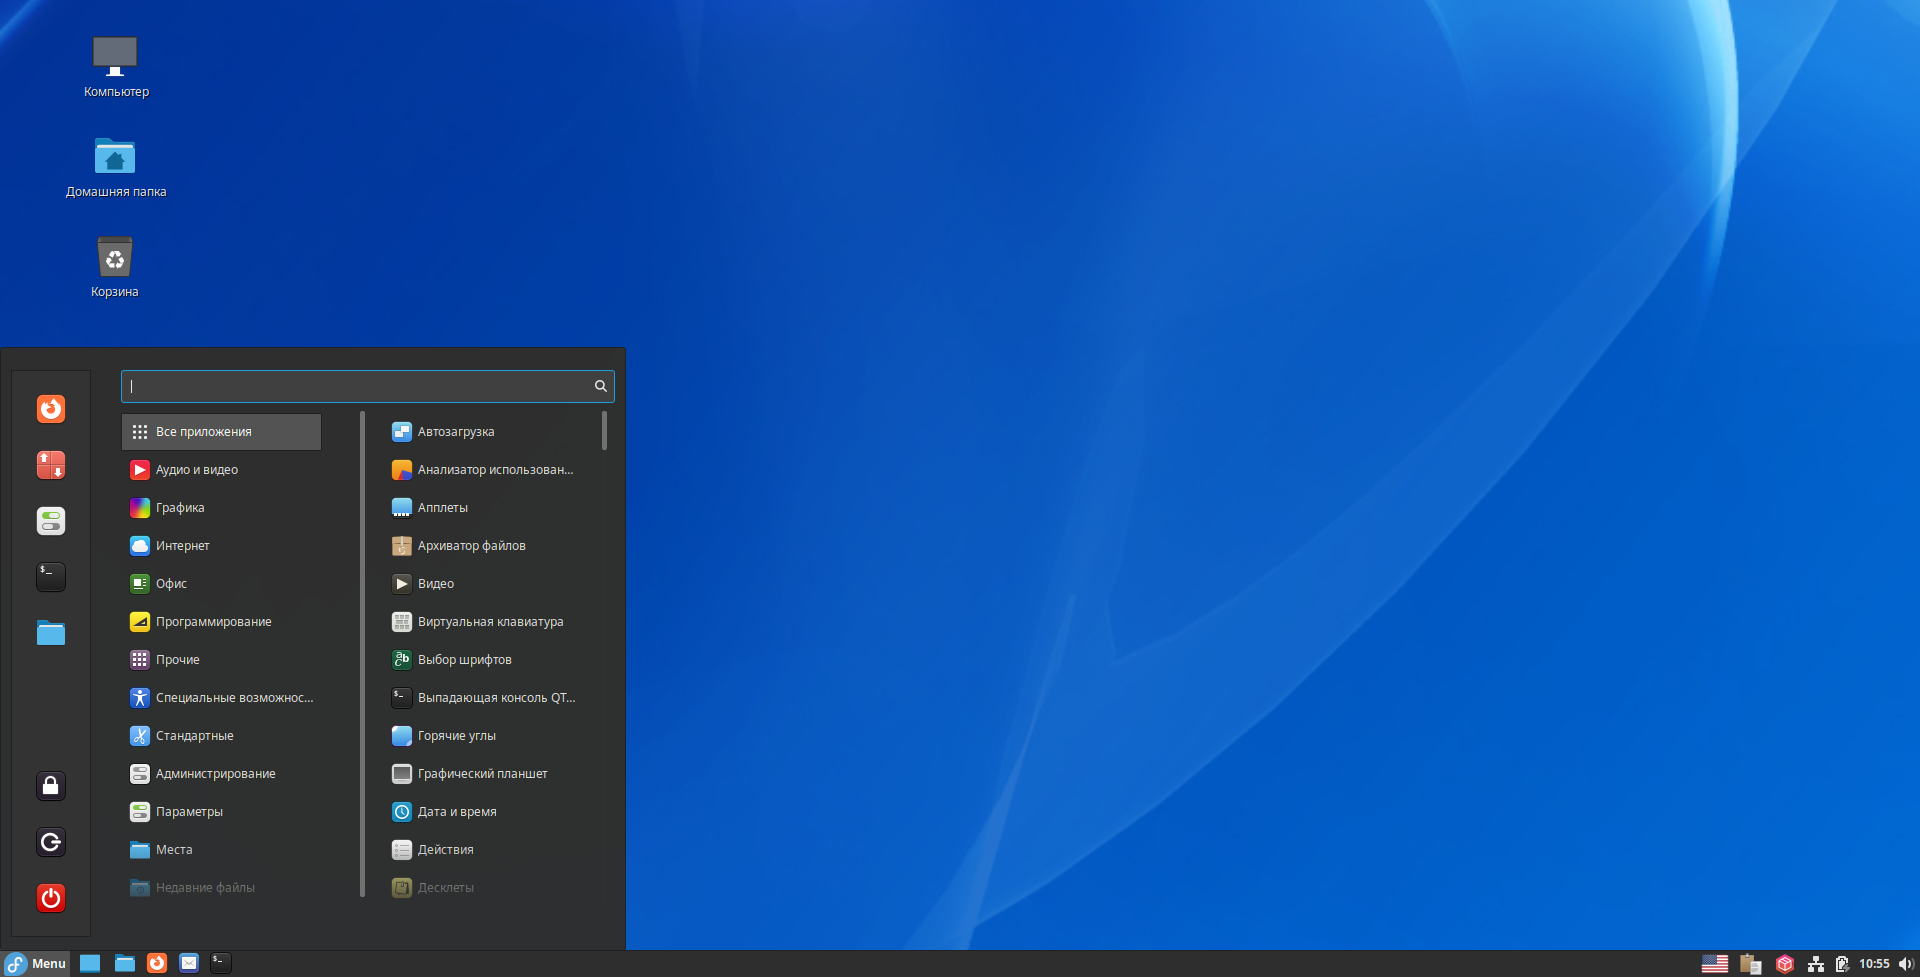This screenshot has width=1920, height=977.
Task: Click the magnifier icon in search box
Action: pyautogui.click(x=600, y=386)
